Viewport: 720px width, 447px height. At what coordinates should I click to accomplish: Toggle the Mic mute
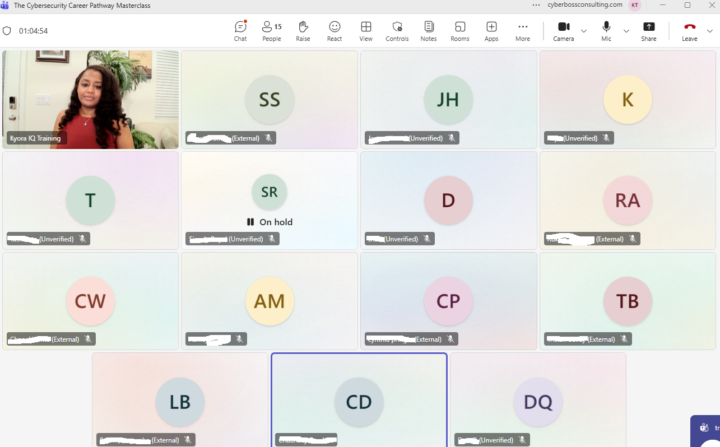606,31
